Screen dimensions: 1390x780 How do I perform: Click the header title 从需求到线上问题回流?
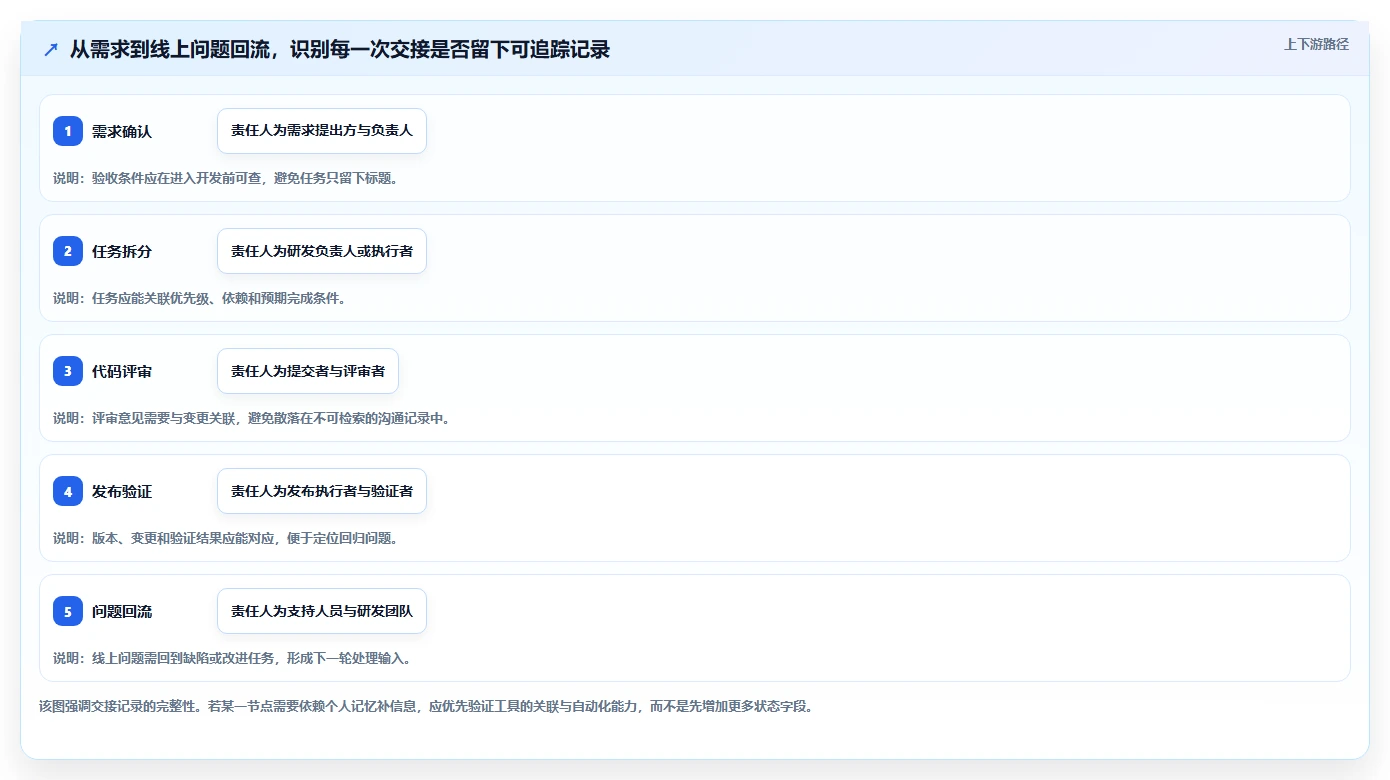pos(339,49)
